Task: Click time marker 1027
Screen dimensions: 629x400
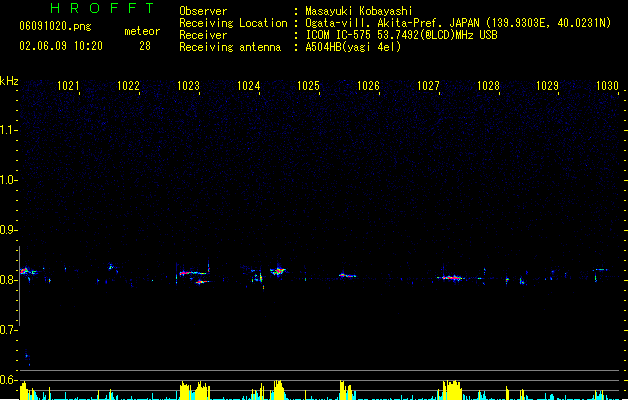Action: click(x=428, y=86)
